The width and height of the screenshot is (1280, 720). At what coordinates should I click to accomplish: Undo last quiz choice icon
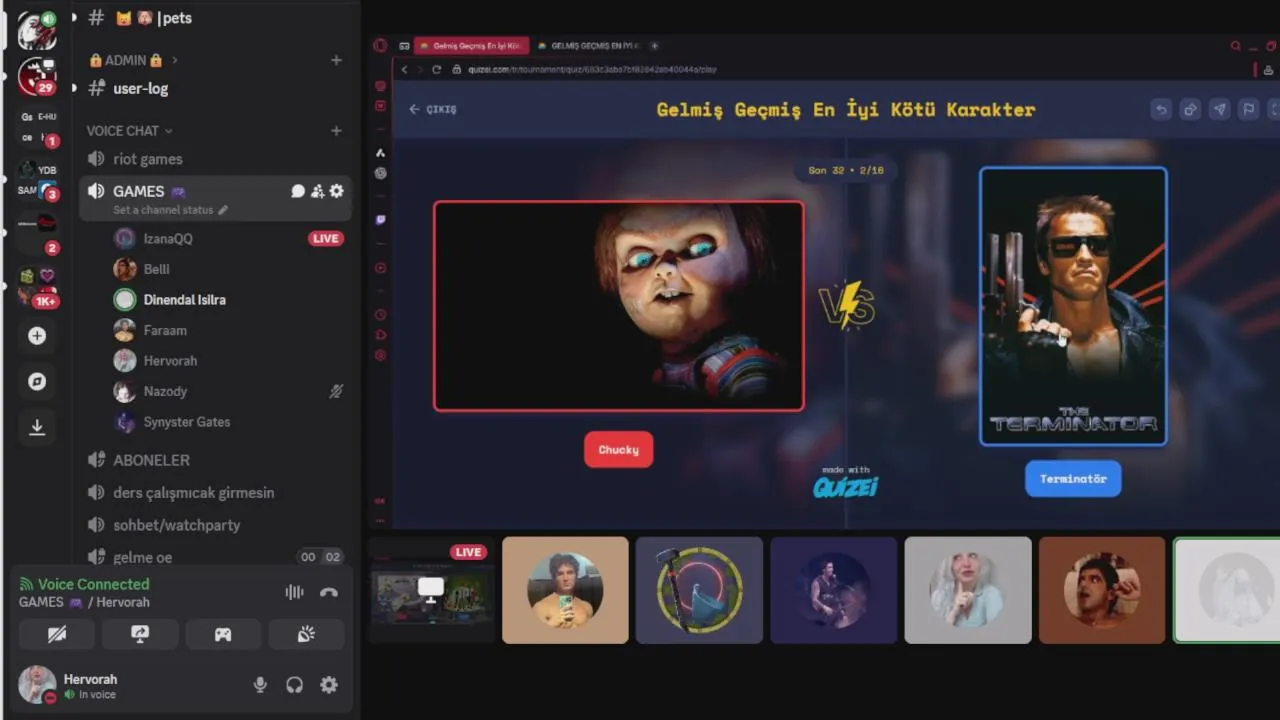[1161, 110]
